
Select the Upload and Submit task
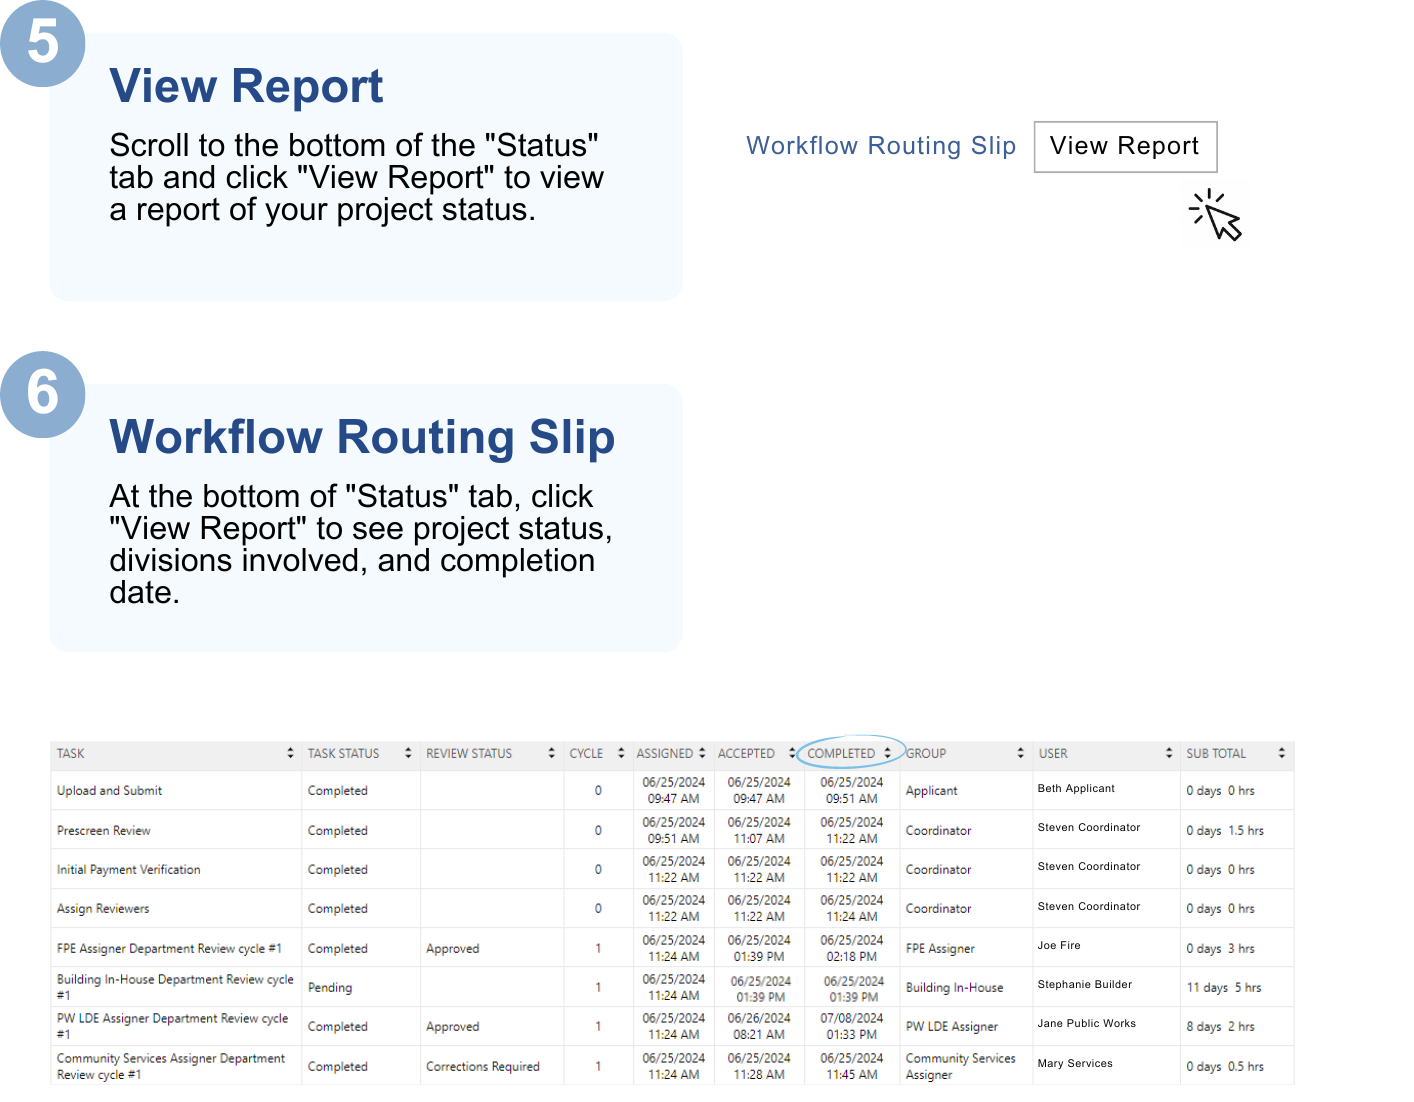coord(109,791)
